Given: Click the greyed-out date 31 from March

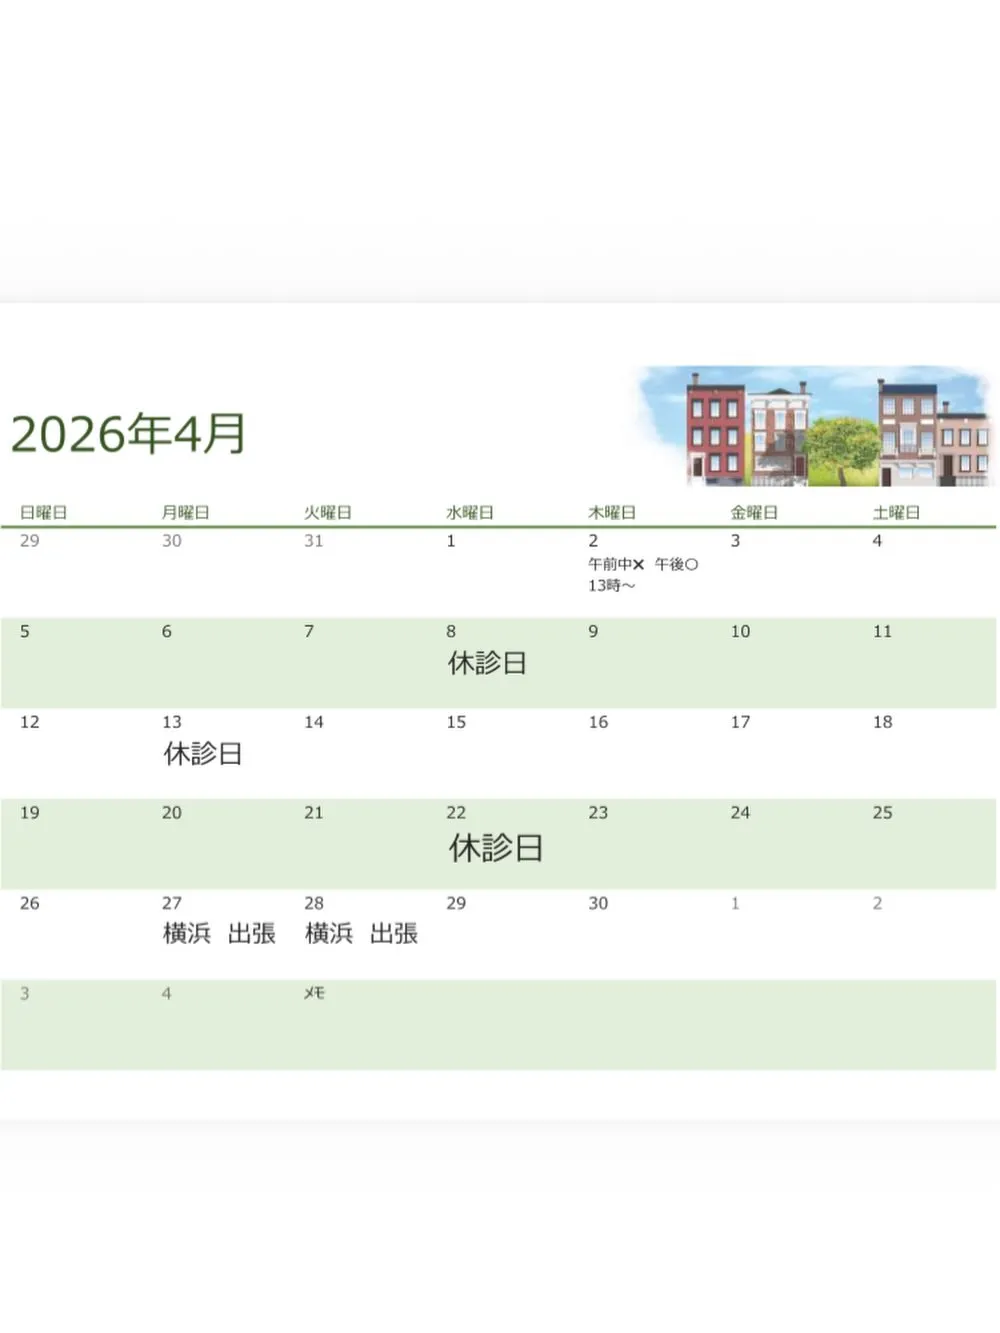Looking at the screenshot, I should pyautogui.click(x=314, y=541).
